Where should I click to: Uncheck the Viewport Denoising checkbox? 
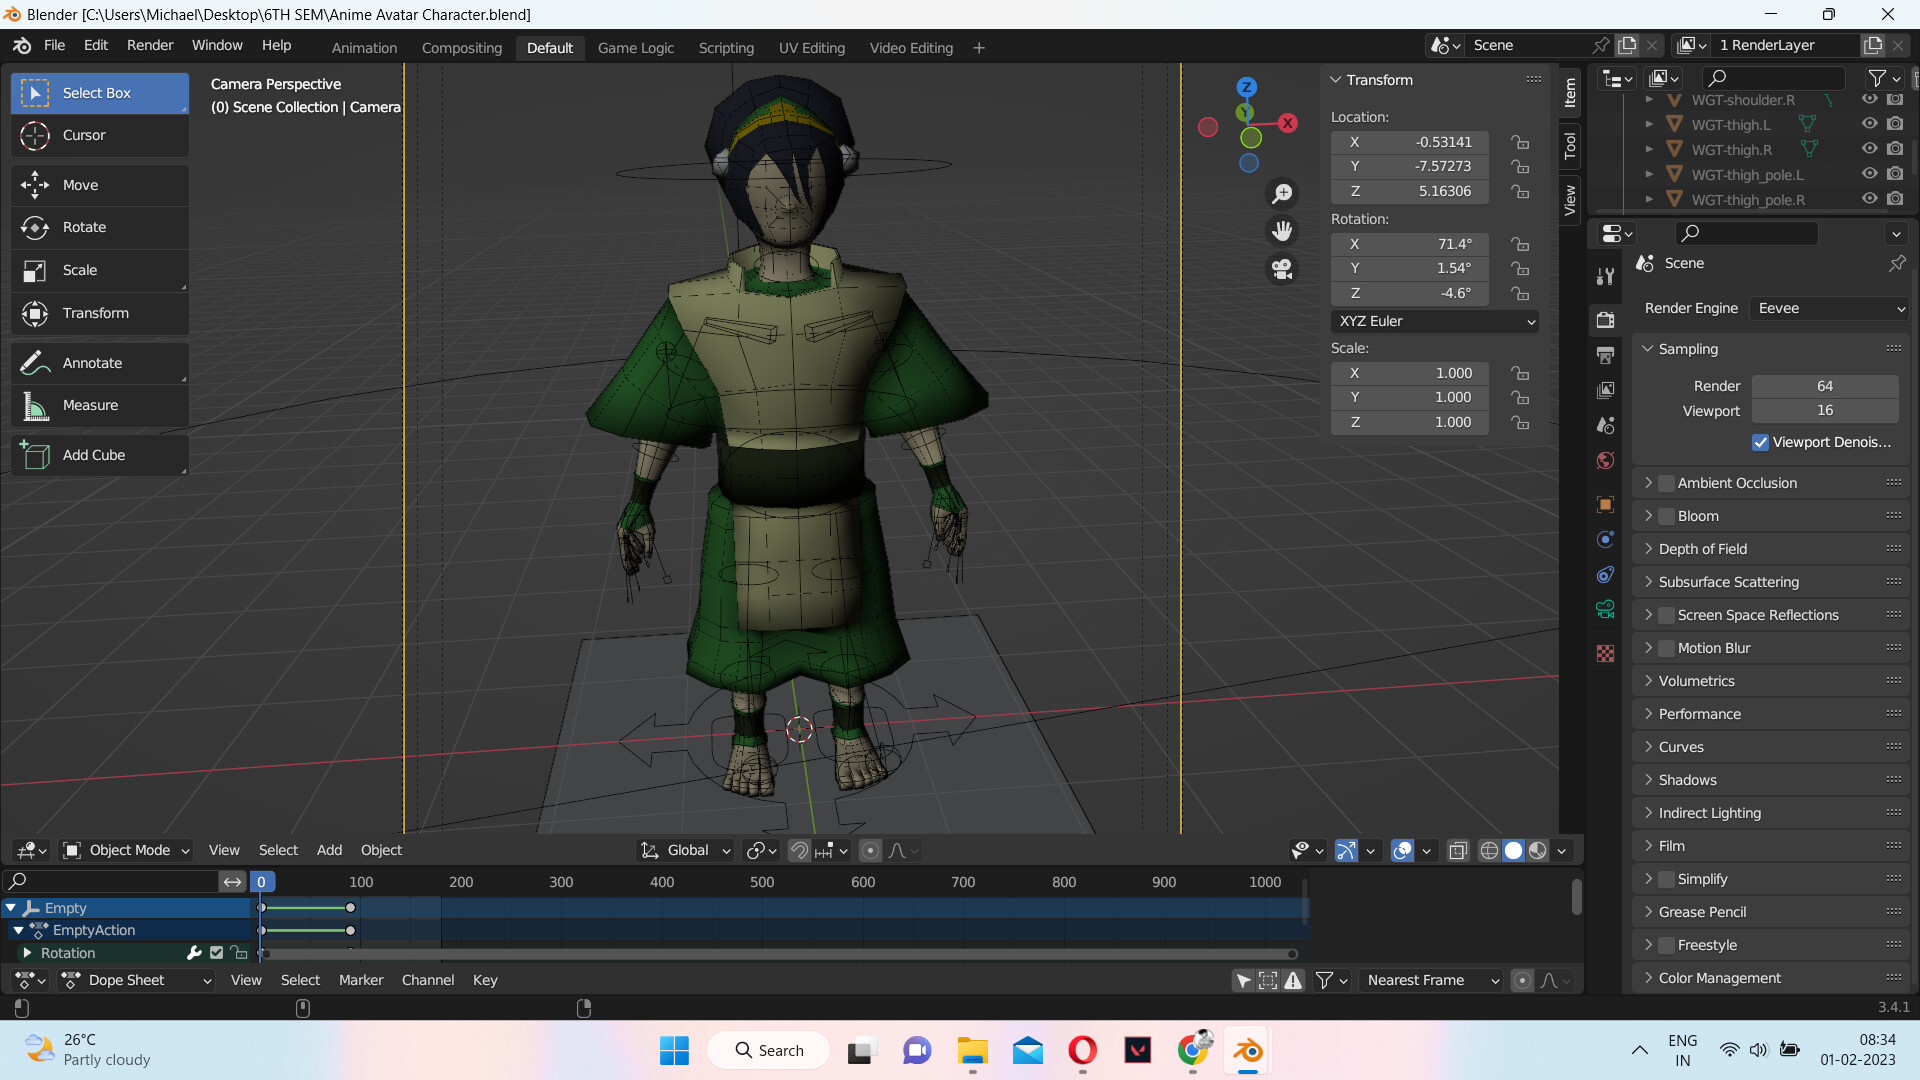pos(1761,442)
